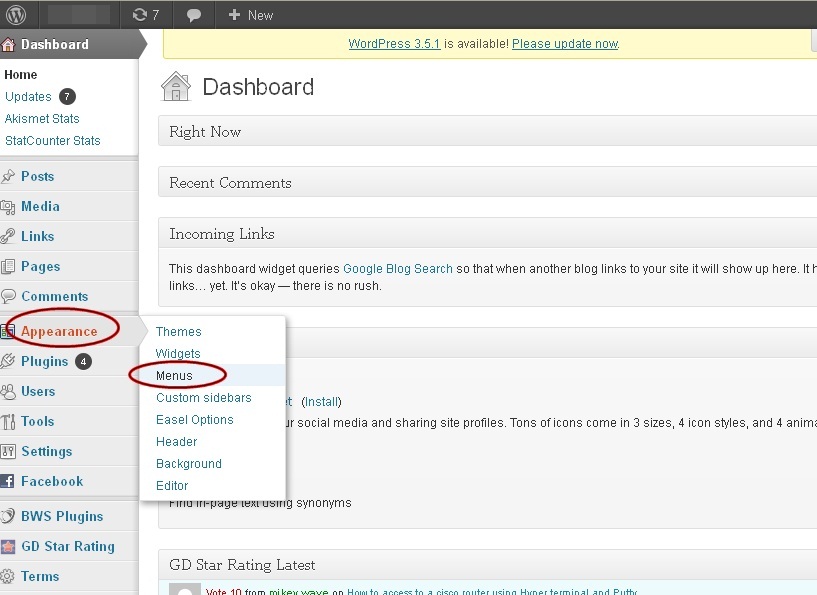Follow the WordPress 3.5.1 link
Viewport: 817px width, 595px height.
[x=394, y=44]
